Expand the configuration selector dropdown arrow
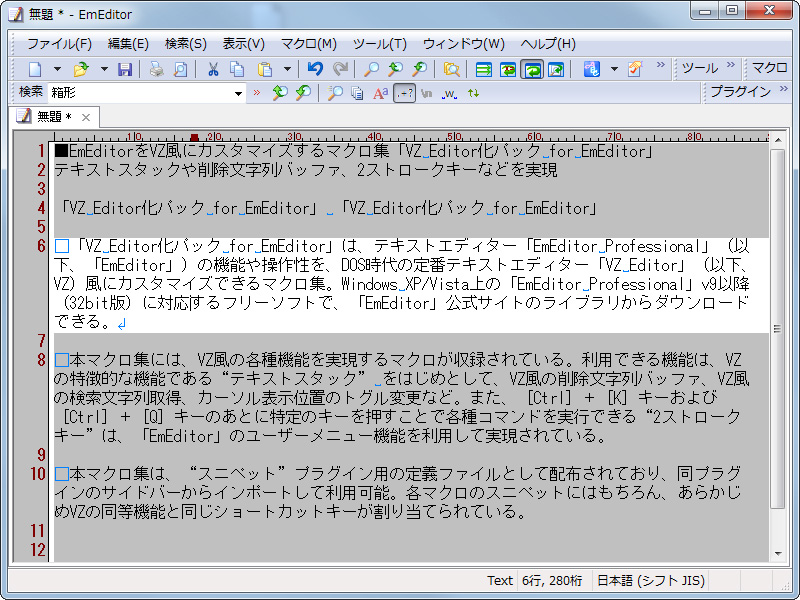The image size is (800, 600). coord(614,69)
